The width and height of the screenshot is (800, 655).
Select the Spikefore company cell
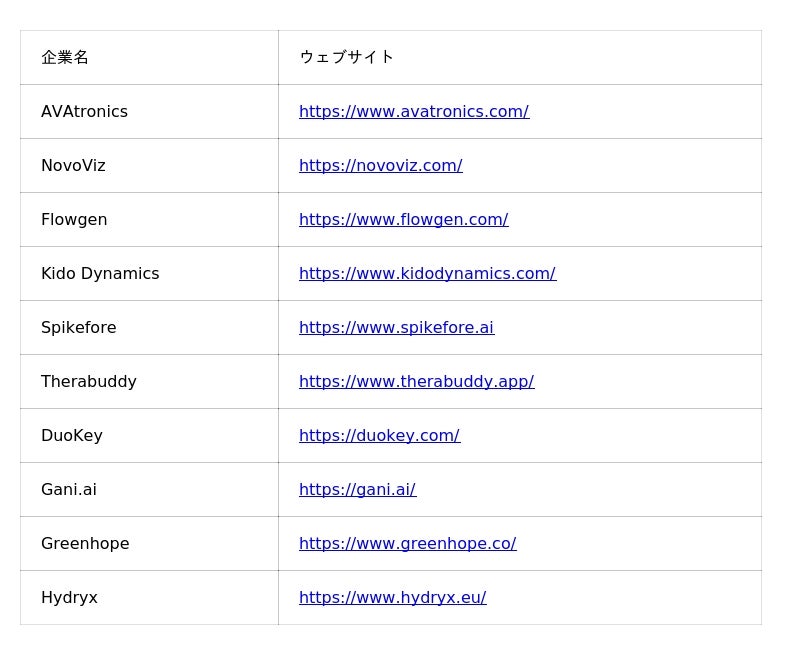pyautogui.click(x=78, y=328)
